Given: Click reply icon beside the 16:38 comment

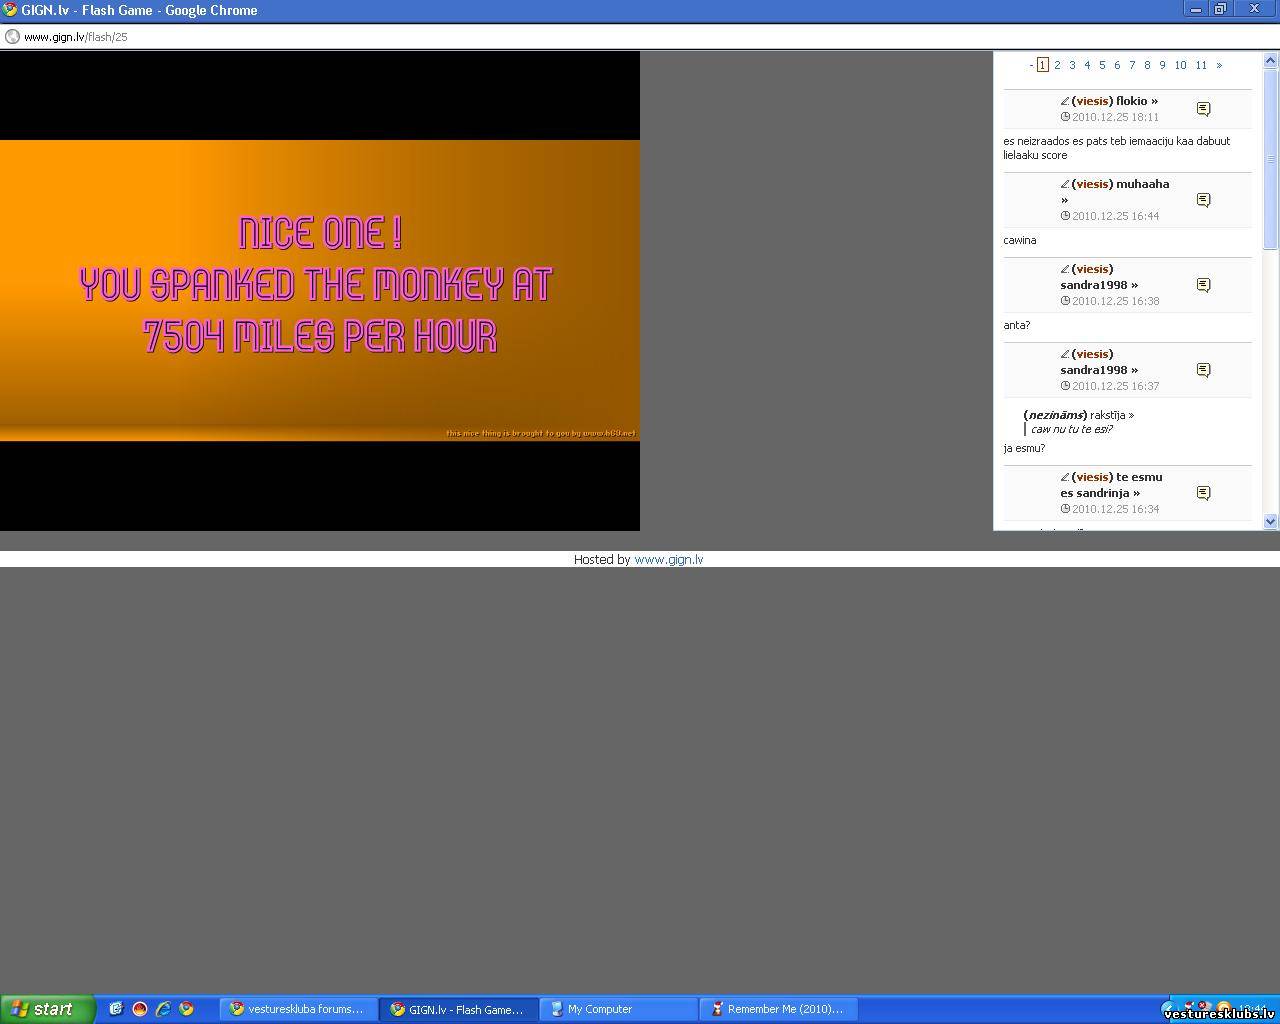Looking at the screenshot, I should tap(1203, 285).
